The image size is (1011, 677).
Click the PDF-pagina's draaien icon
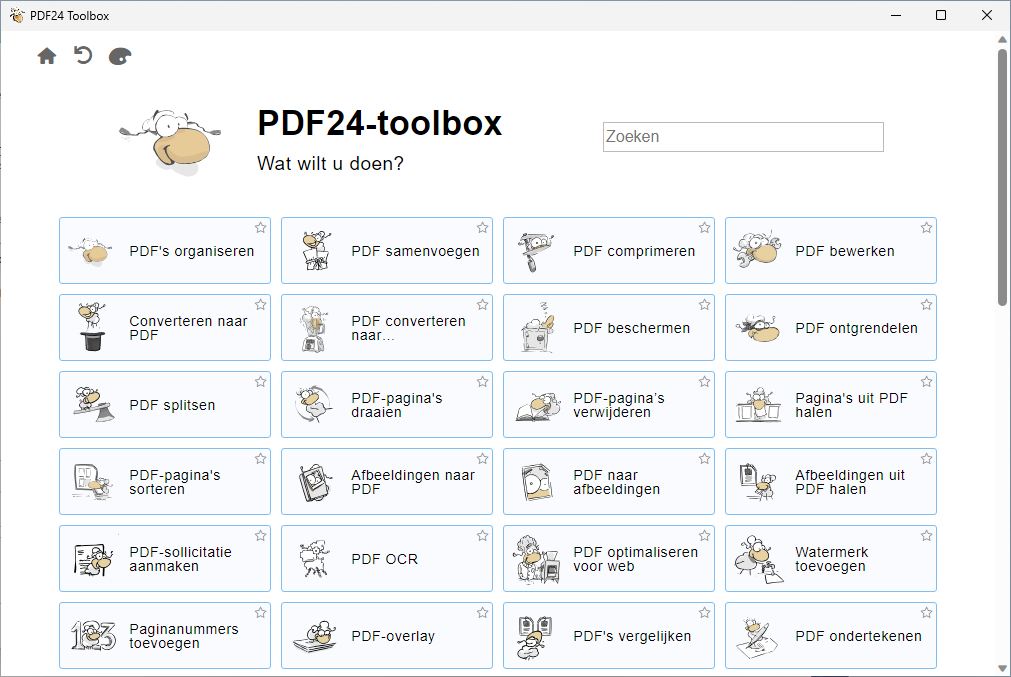coord(314,404)
